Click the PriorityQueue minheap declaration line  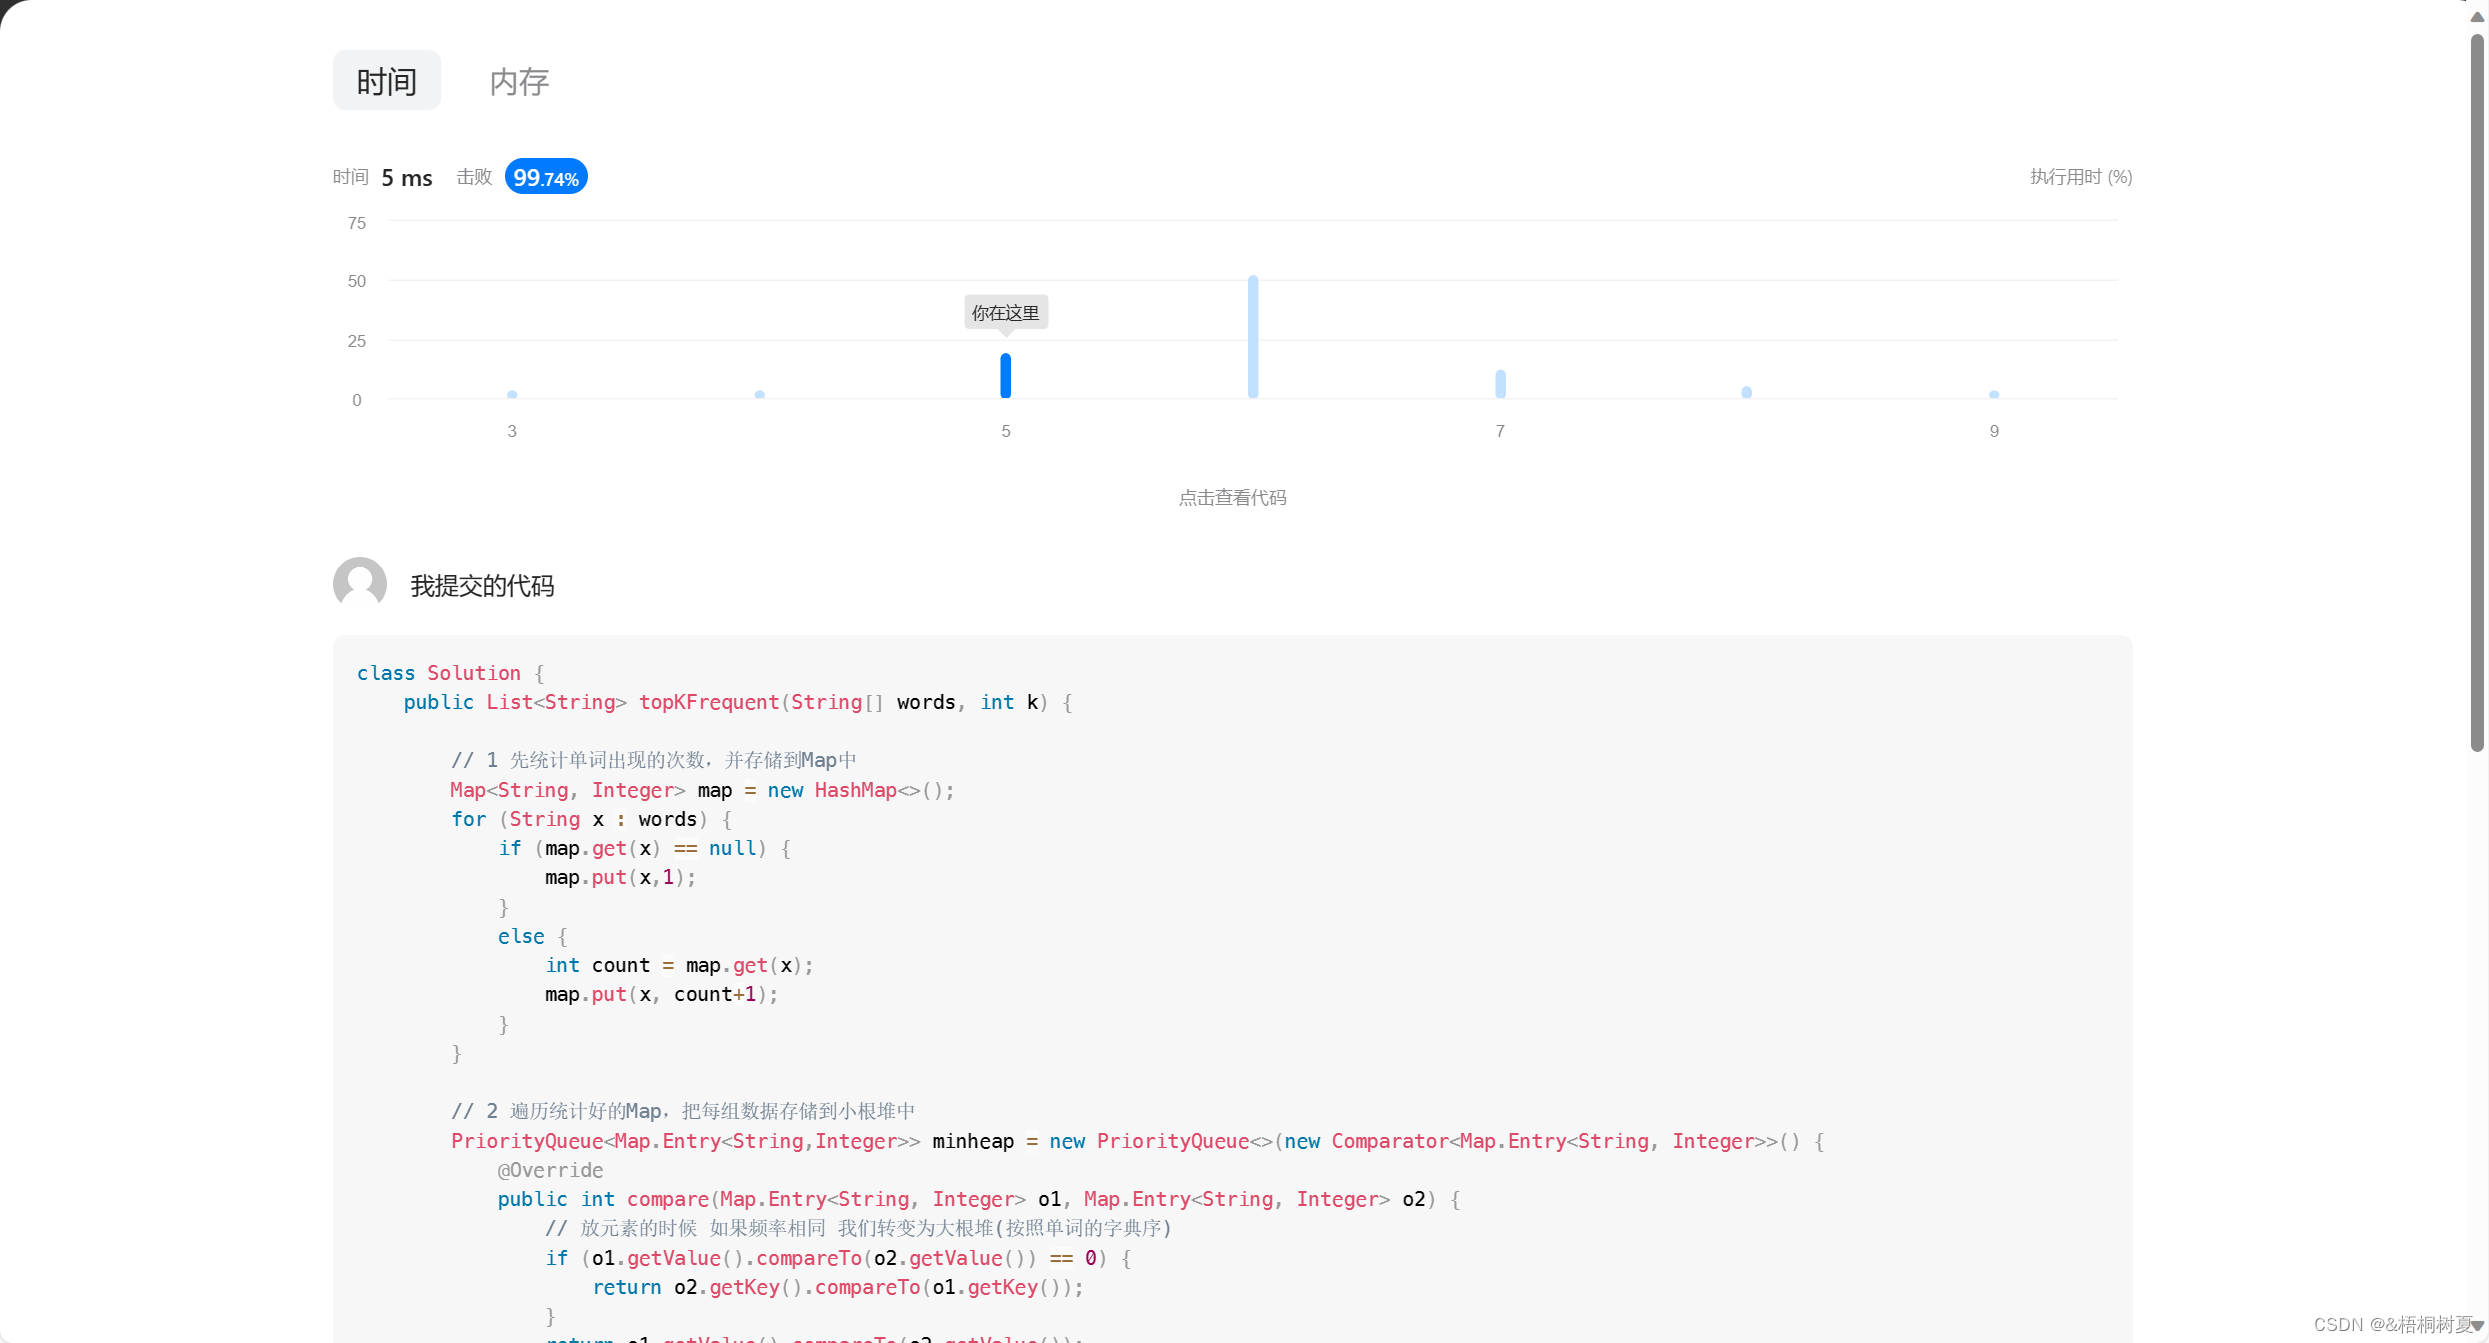tap(1137, 1141)
